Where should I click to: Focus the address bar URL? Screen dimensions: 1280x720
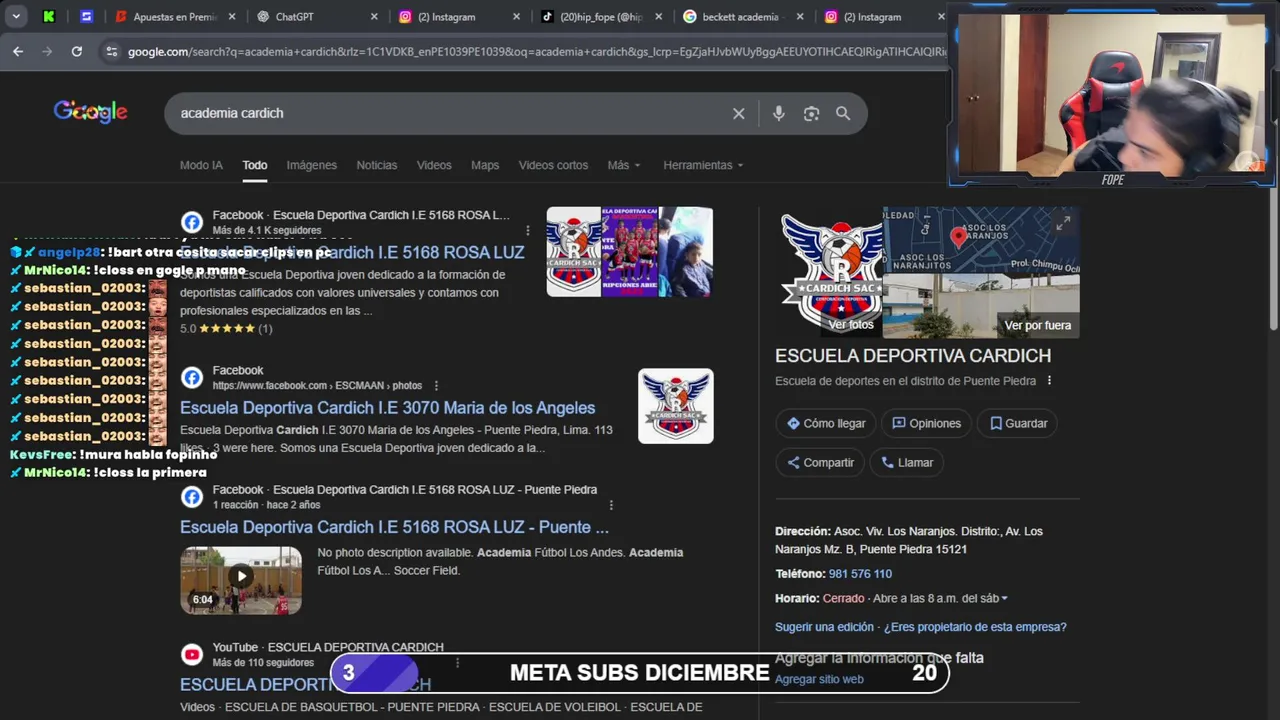(x=536, y=51)
